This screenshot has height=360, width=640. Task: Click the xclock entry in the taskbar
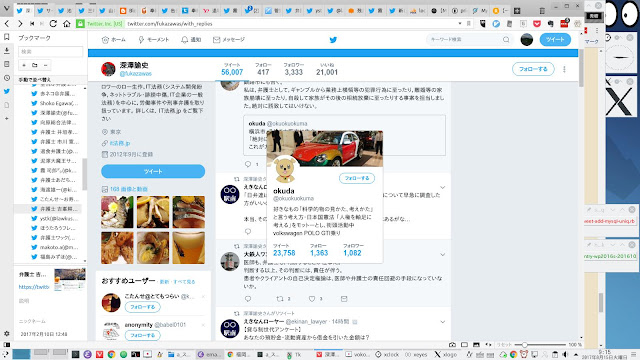[x=387, y=354]
